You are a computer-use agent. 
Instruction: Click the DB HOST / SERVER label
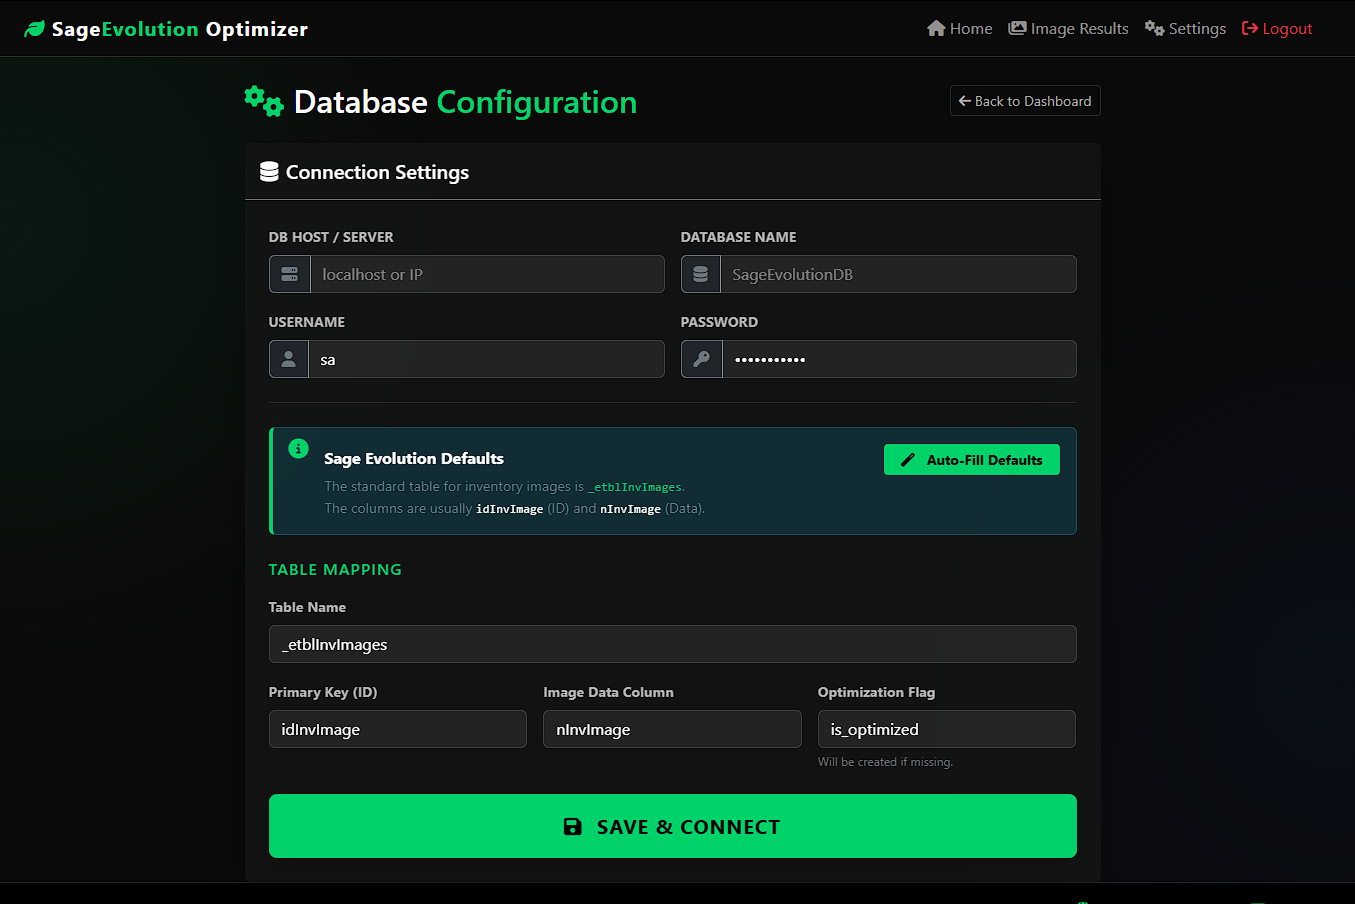pos(331,237)
